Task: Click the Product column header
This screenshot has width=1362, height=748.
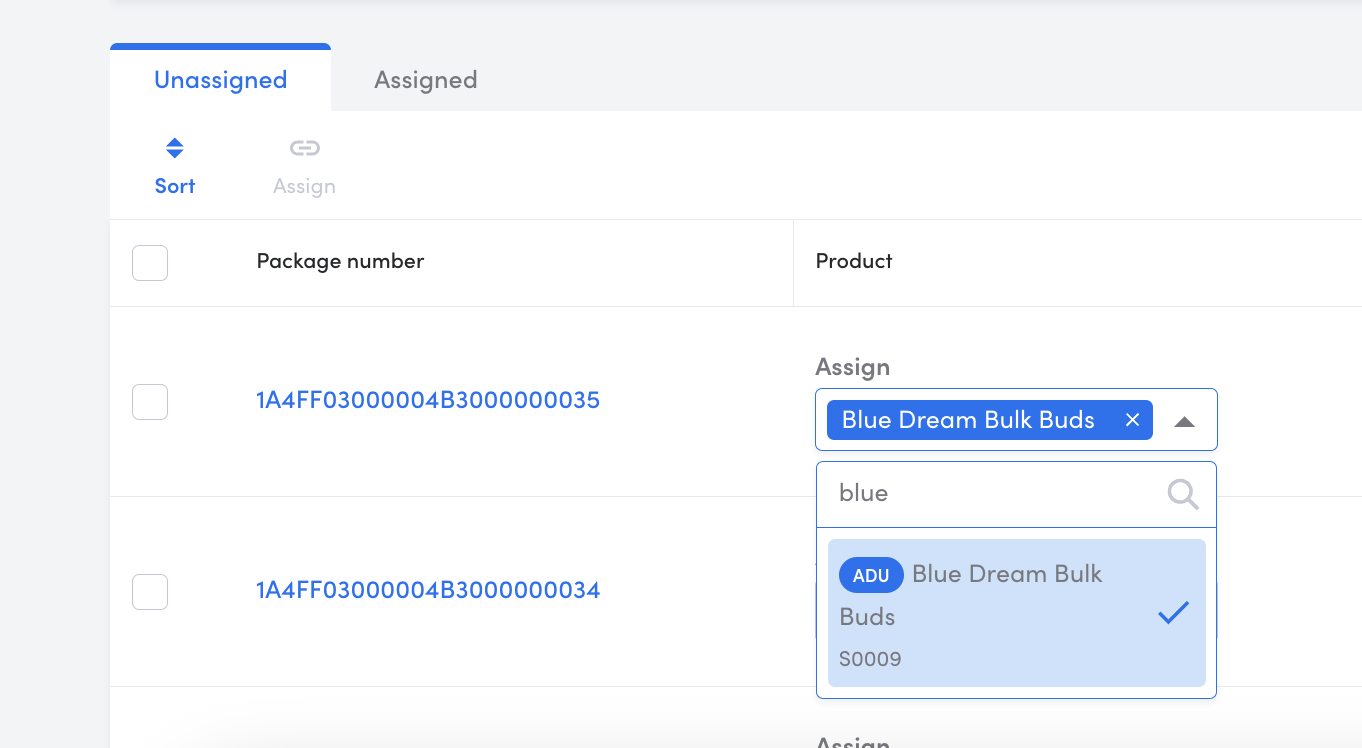Action: (854, 261)
